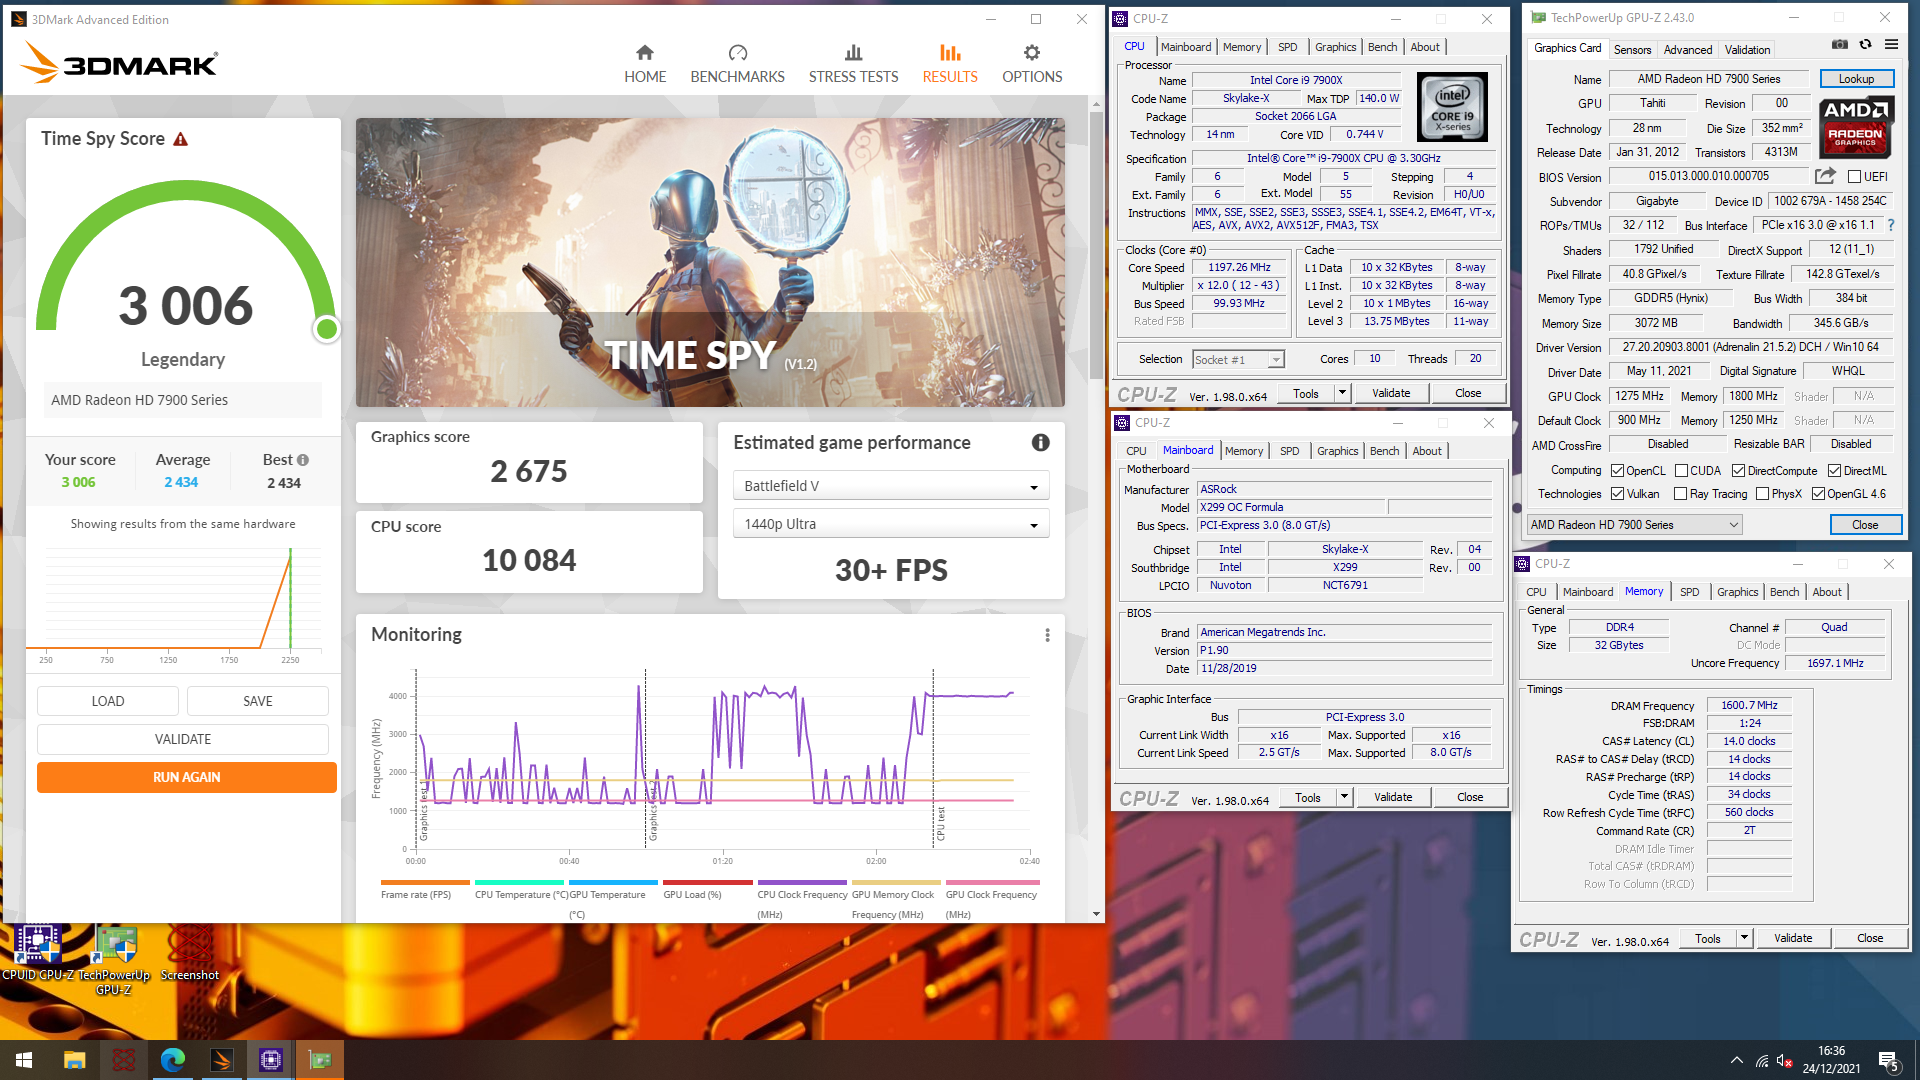Open TechPowerUp GPU-Z desktop shortcut
This screenshot has width=1920, height=1080.
click(114, 960)
